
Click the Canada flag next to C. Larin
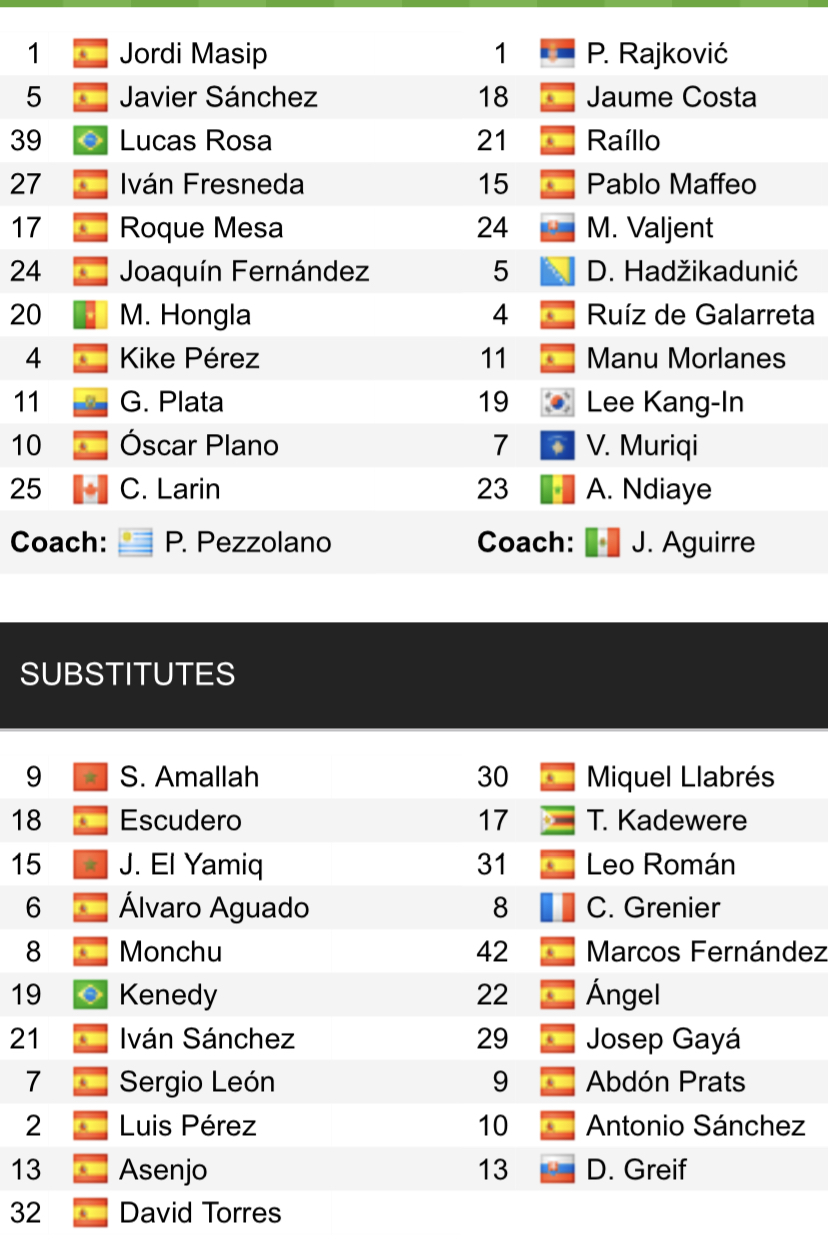(x=90, y=490)
